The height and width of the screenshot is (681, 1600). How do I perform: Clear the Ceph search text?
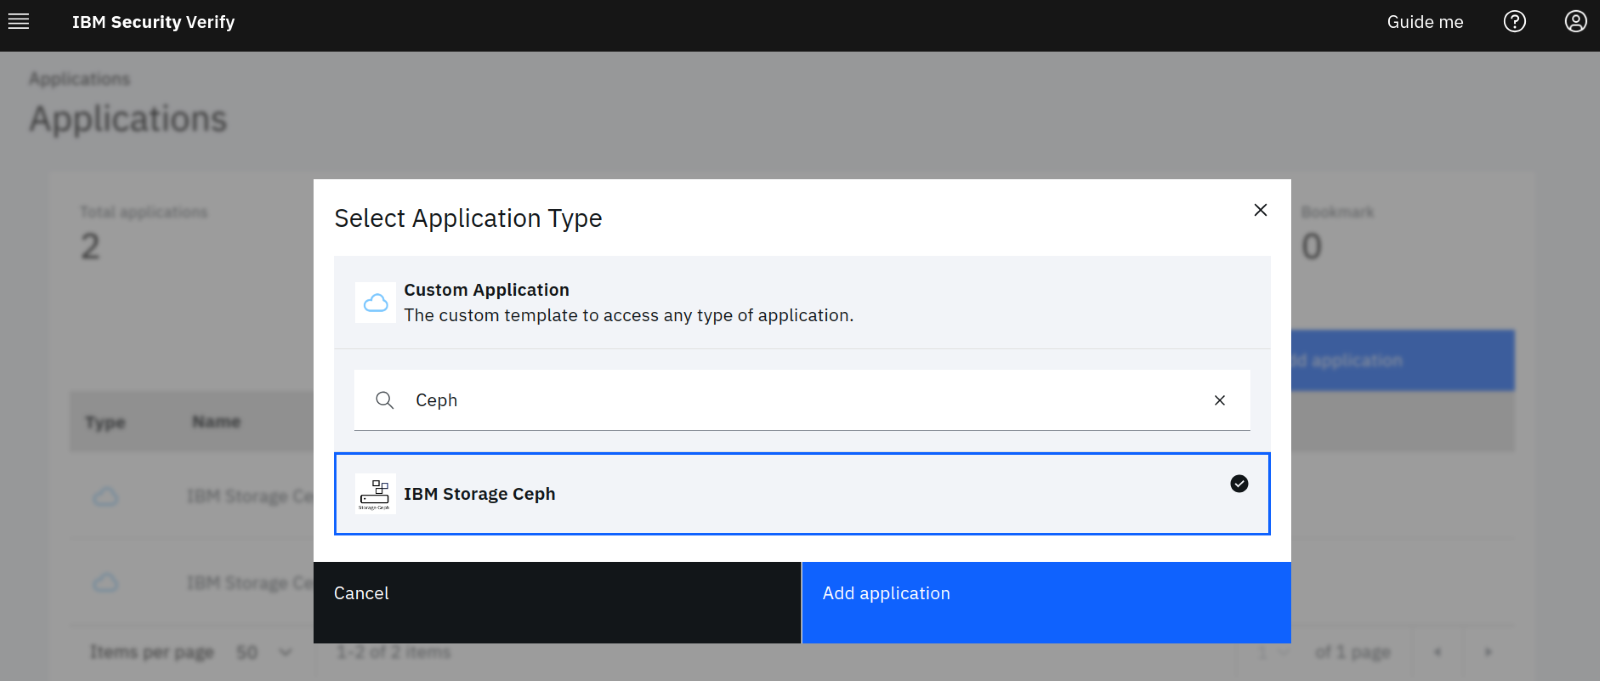pos(1220,400)
